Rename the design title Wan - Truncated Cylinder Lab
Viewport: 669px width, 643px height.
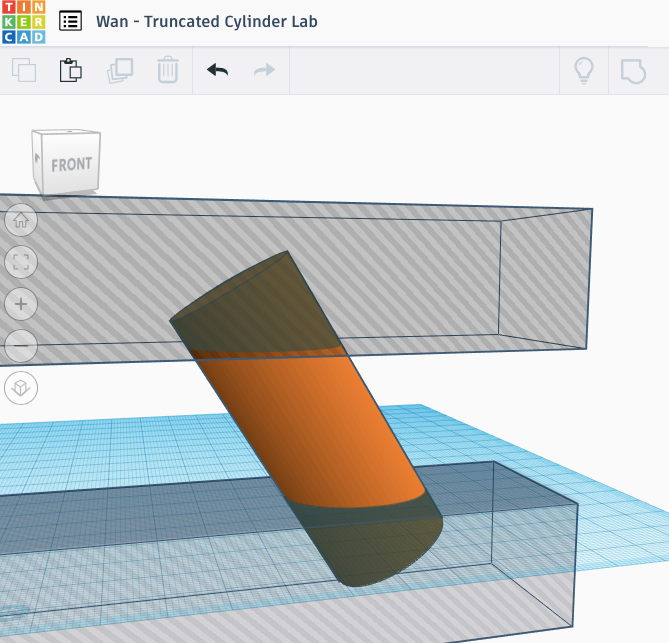tap(207, 21)
